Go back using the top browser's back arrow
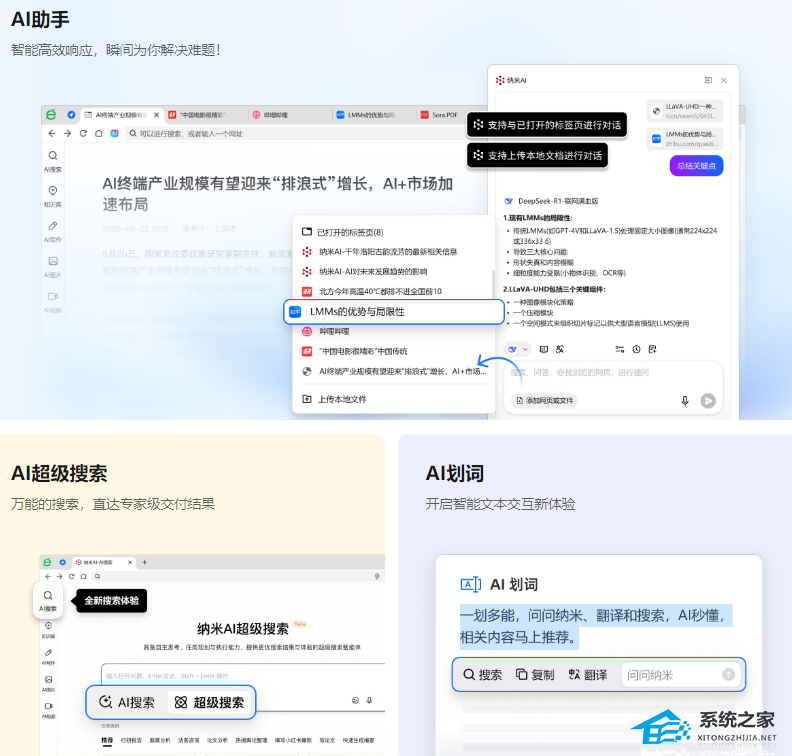The width and height of the screenshot is (792, 756). (x=52, y=133)
